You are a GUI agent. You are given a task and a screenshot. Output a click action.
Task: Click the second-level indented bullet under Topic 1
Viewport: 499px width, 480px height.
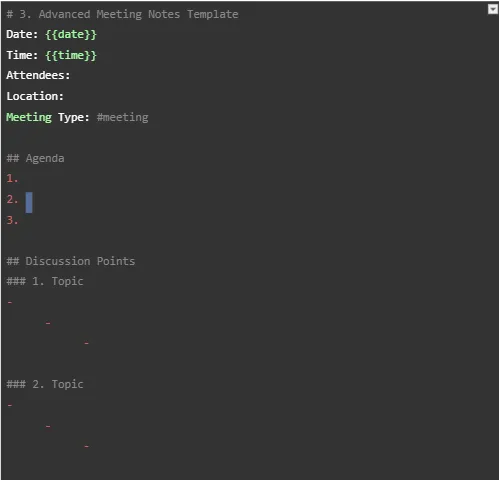pos(48,323)
